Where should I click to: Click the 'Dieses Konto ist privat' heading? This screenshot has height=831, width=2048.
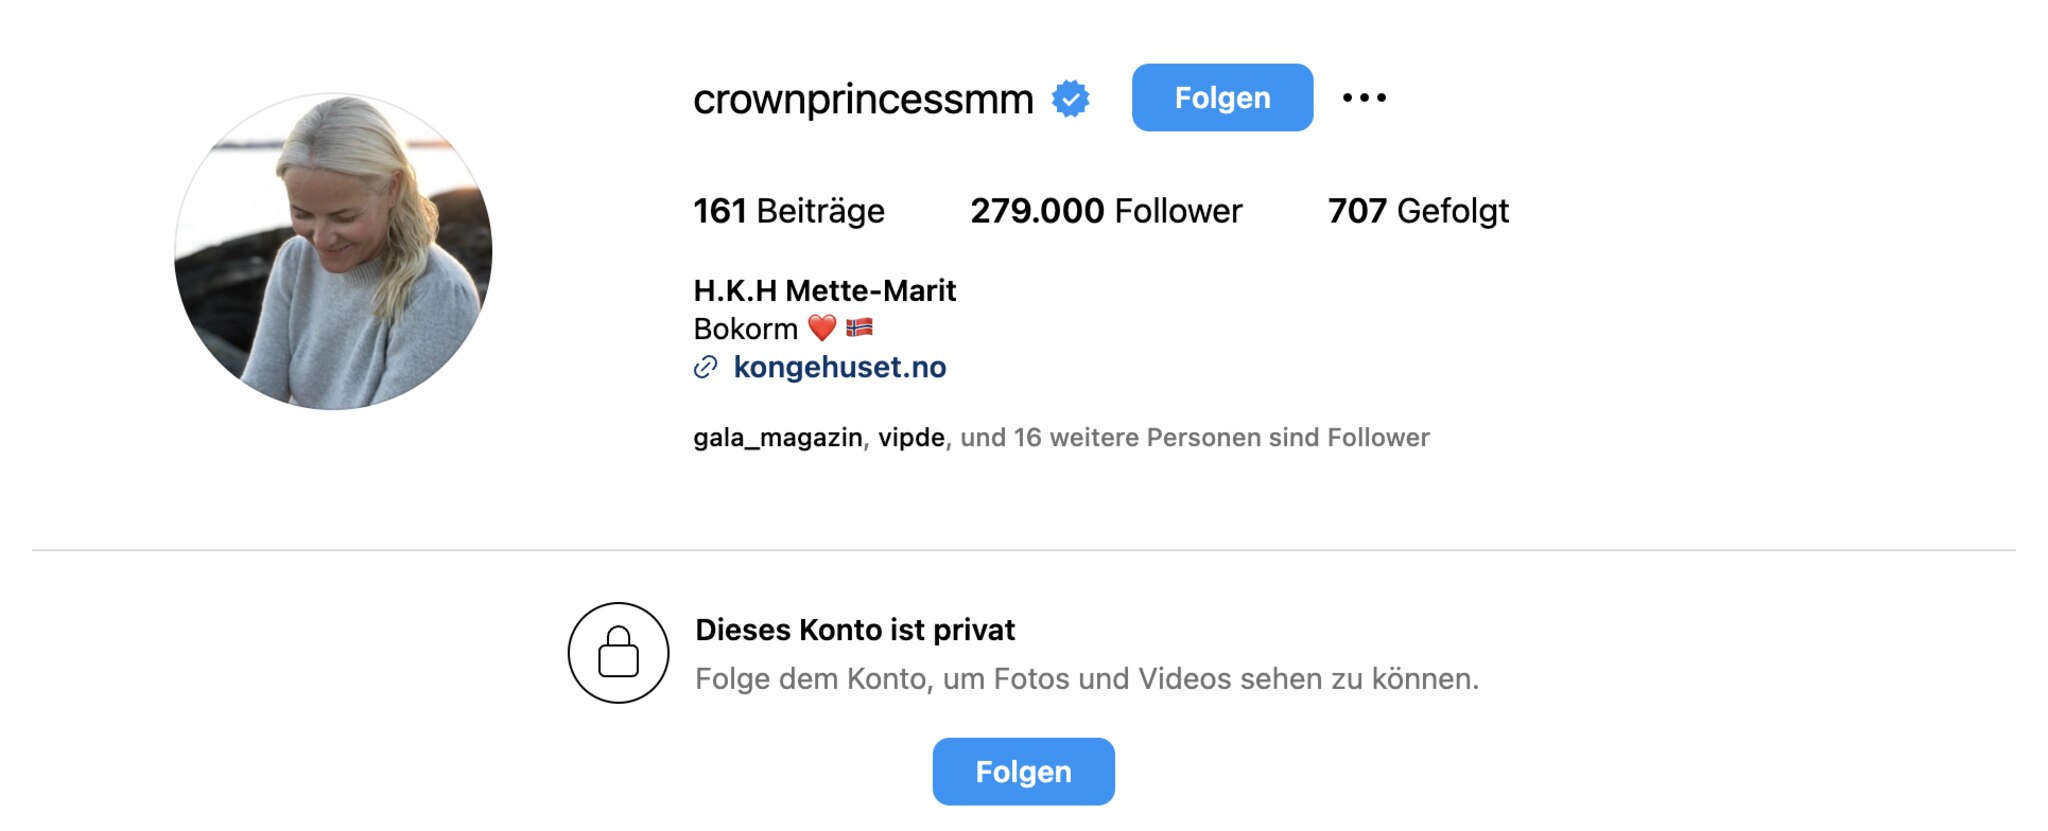tap(855, 630)
